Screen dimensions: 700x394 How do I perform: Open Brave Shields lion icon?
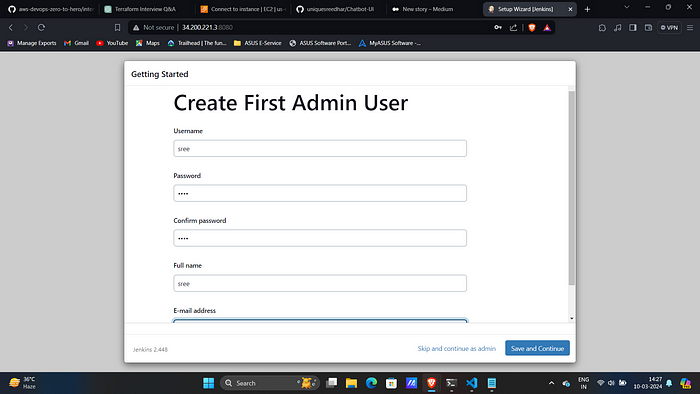tap(532, 27)
